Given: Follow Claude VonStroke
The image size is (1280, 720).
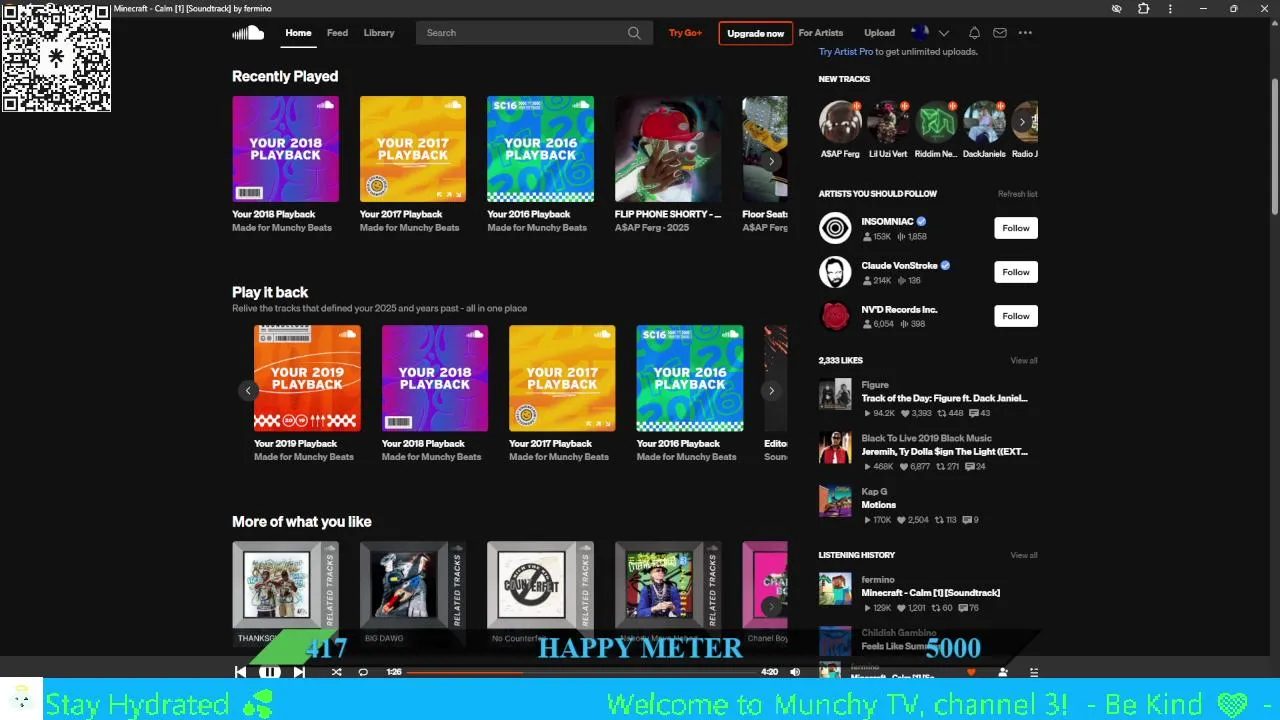Looking at the screenshot, I should (1015, 272).
